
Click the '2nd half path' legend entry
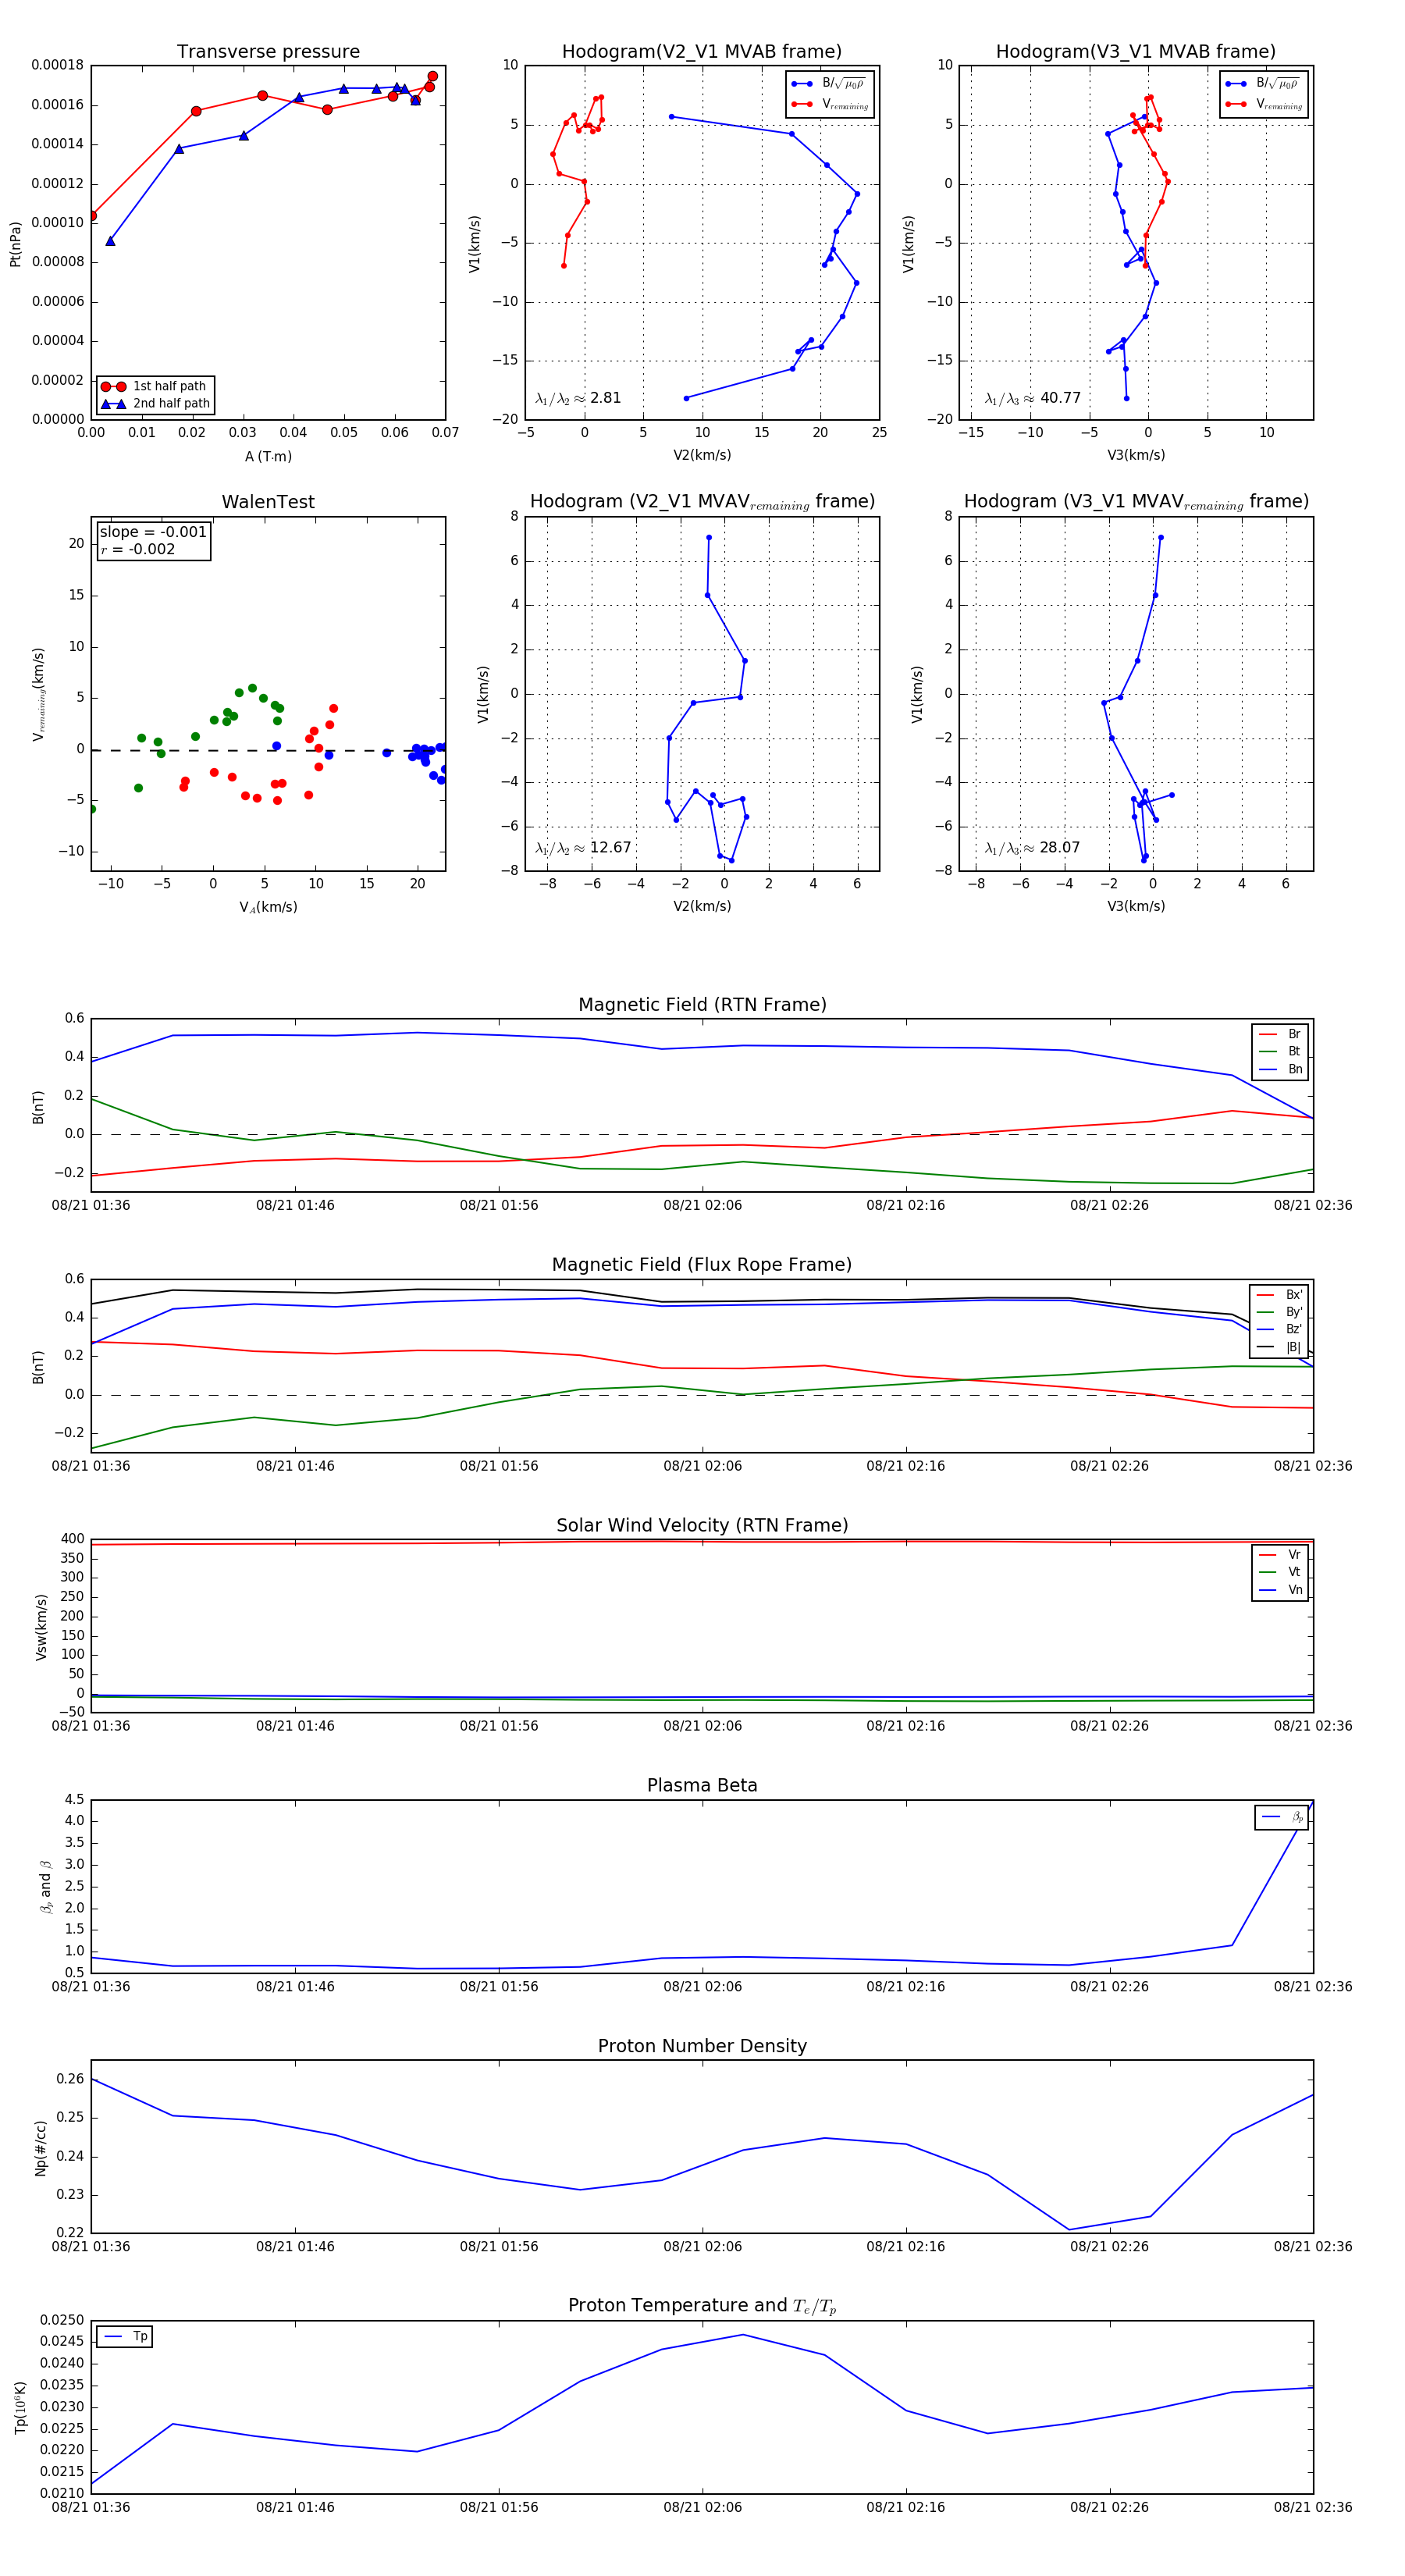pos(155,404)
